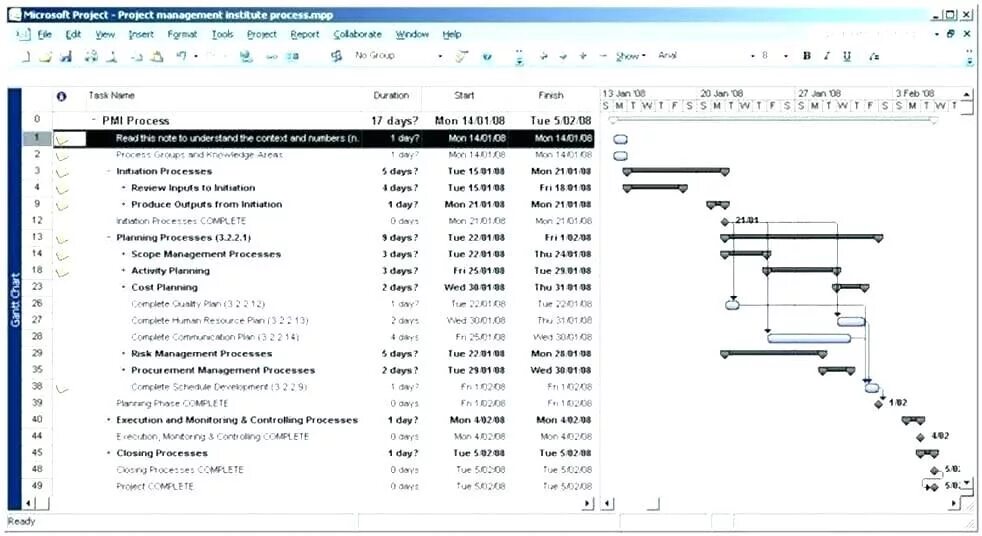The image size is (982, 536).
Task: Click the AutoFilter icon after Underline
Action: tap(874, 56)
